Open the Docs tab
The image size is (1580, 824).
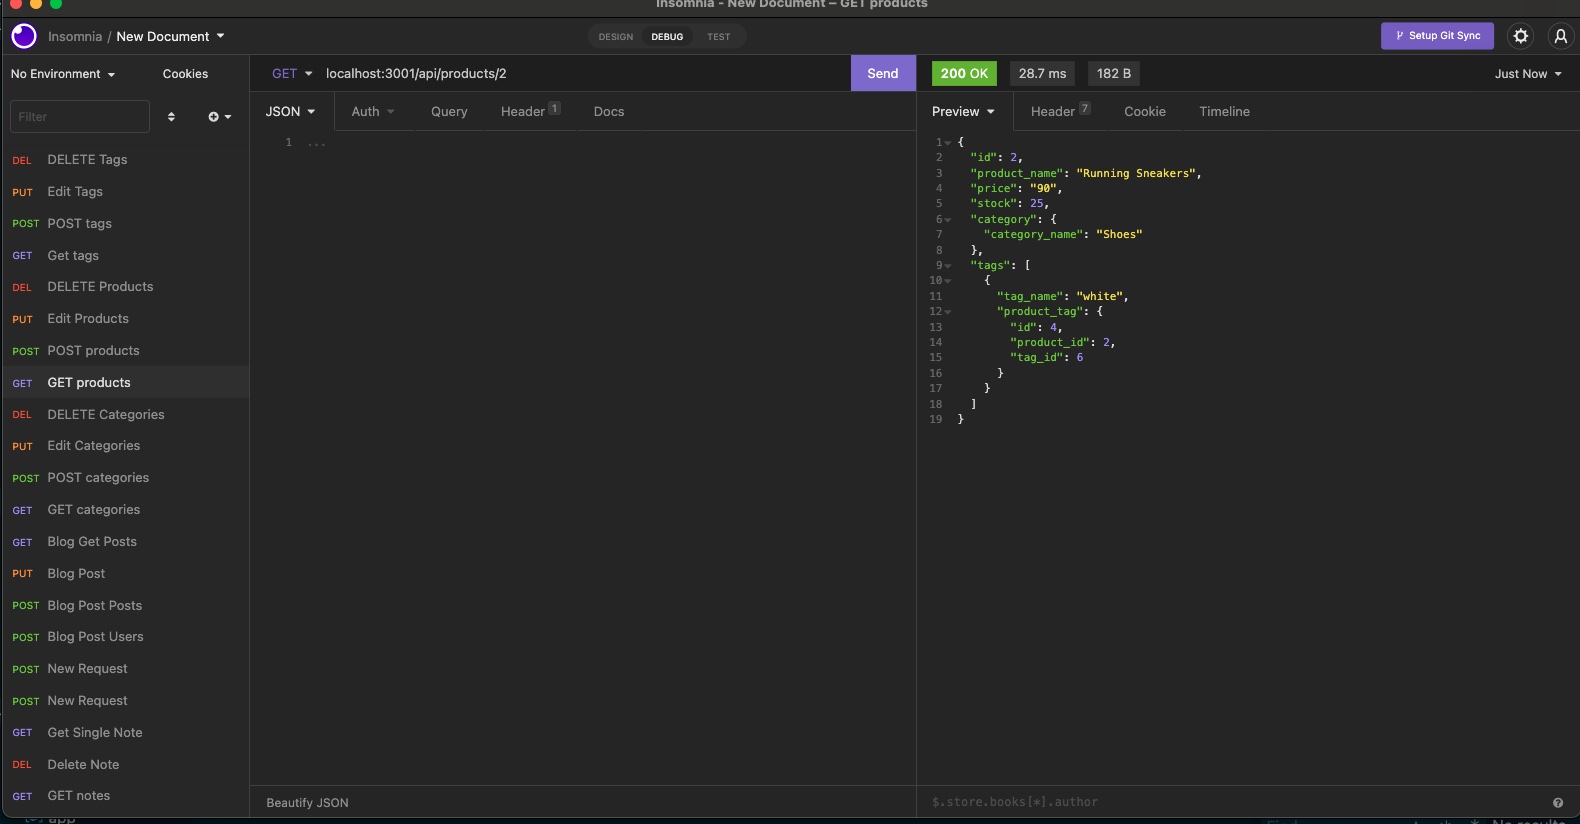[609, 112]
